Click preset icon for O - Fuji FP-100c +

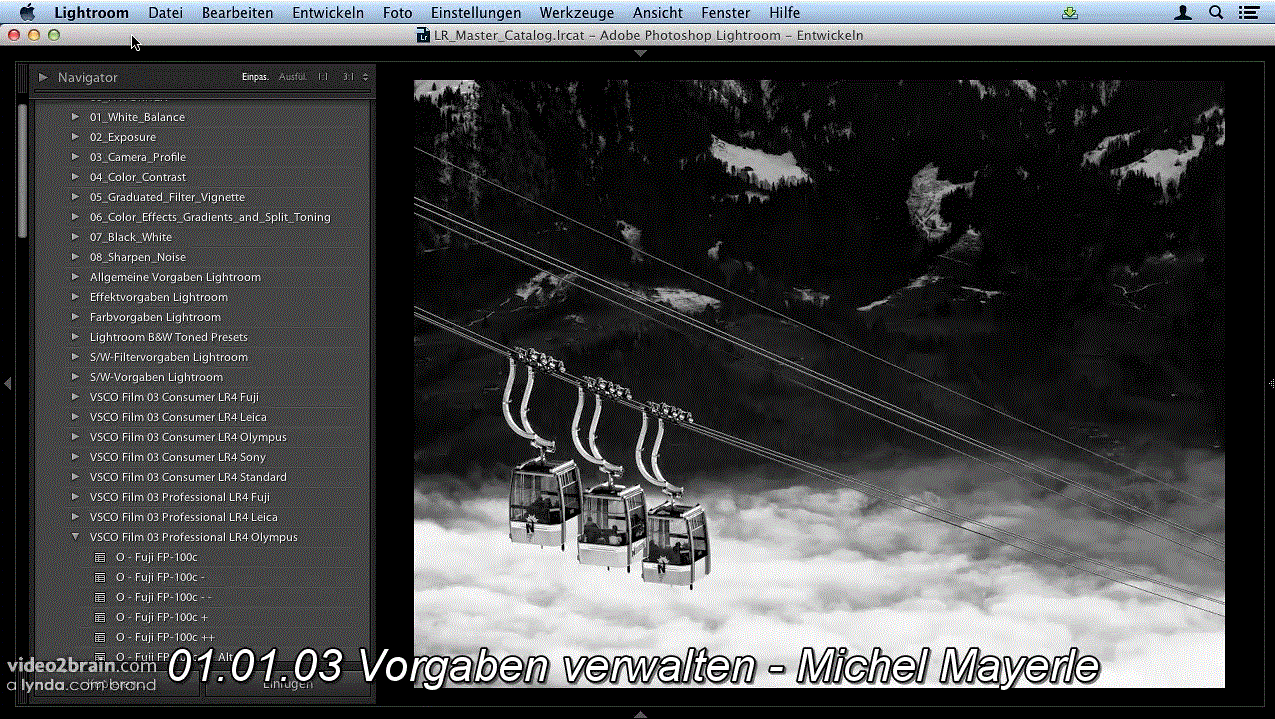(100, 617)
